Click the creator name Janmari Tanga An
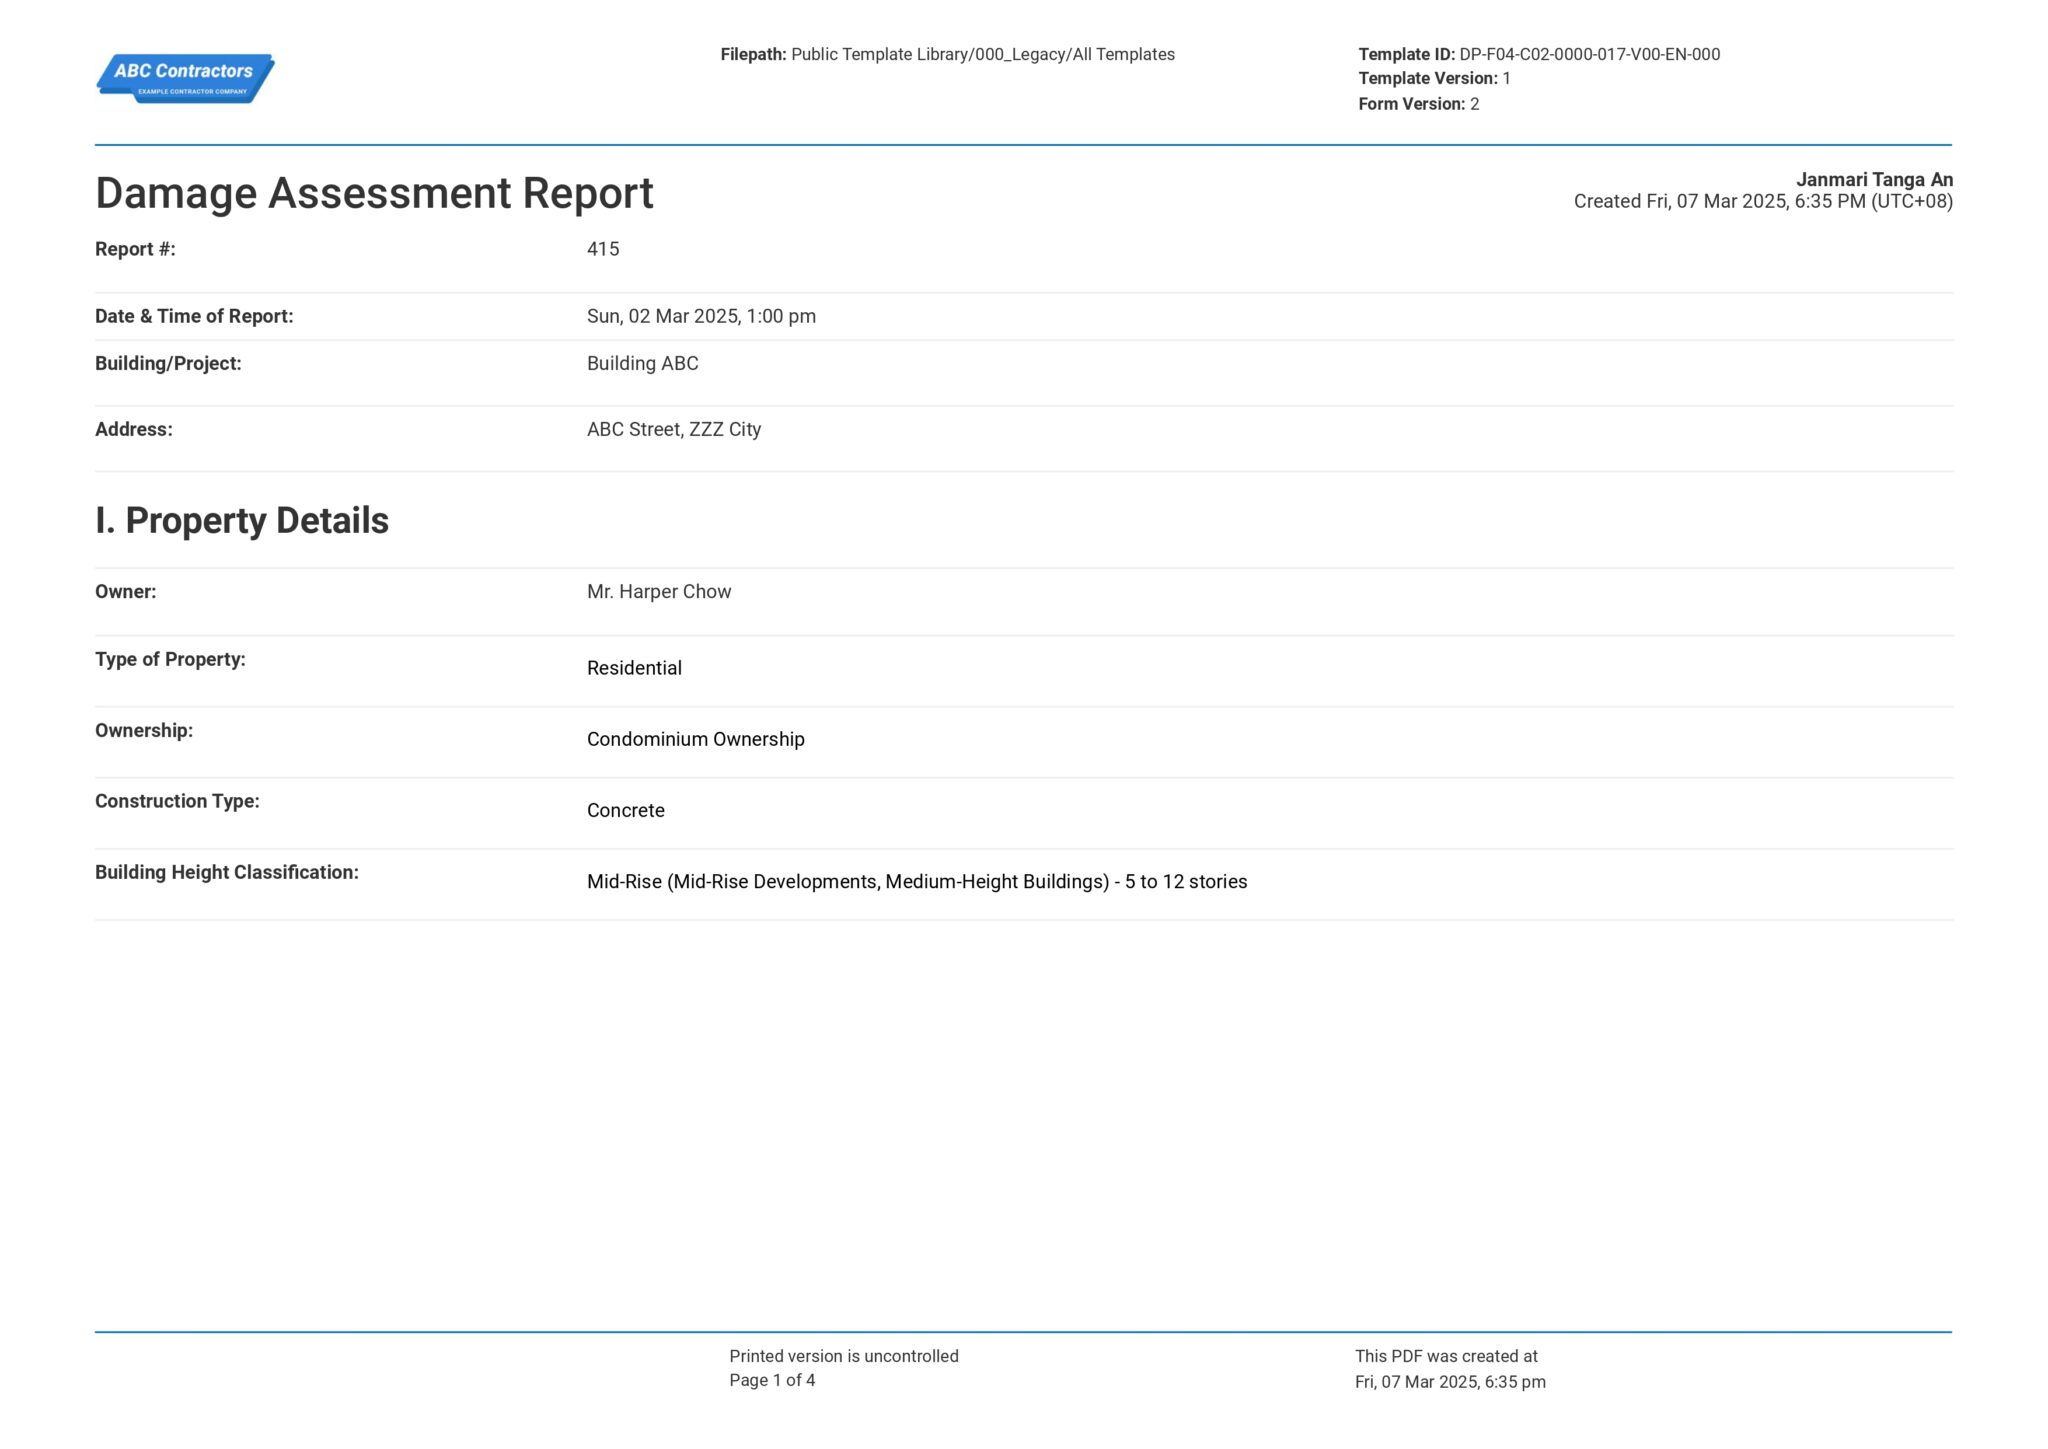2048x1449 pixels. 1874,180
